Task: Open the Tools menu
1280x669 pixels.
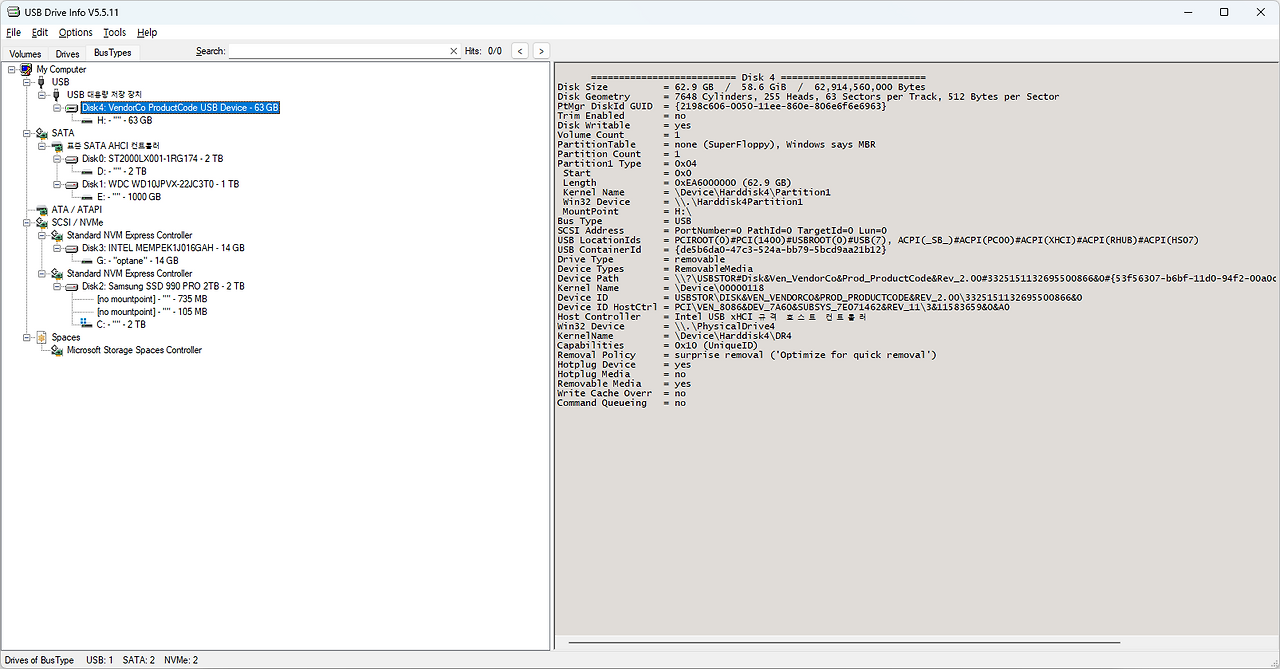Action: (x=114, y=32)
